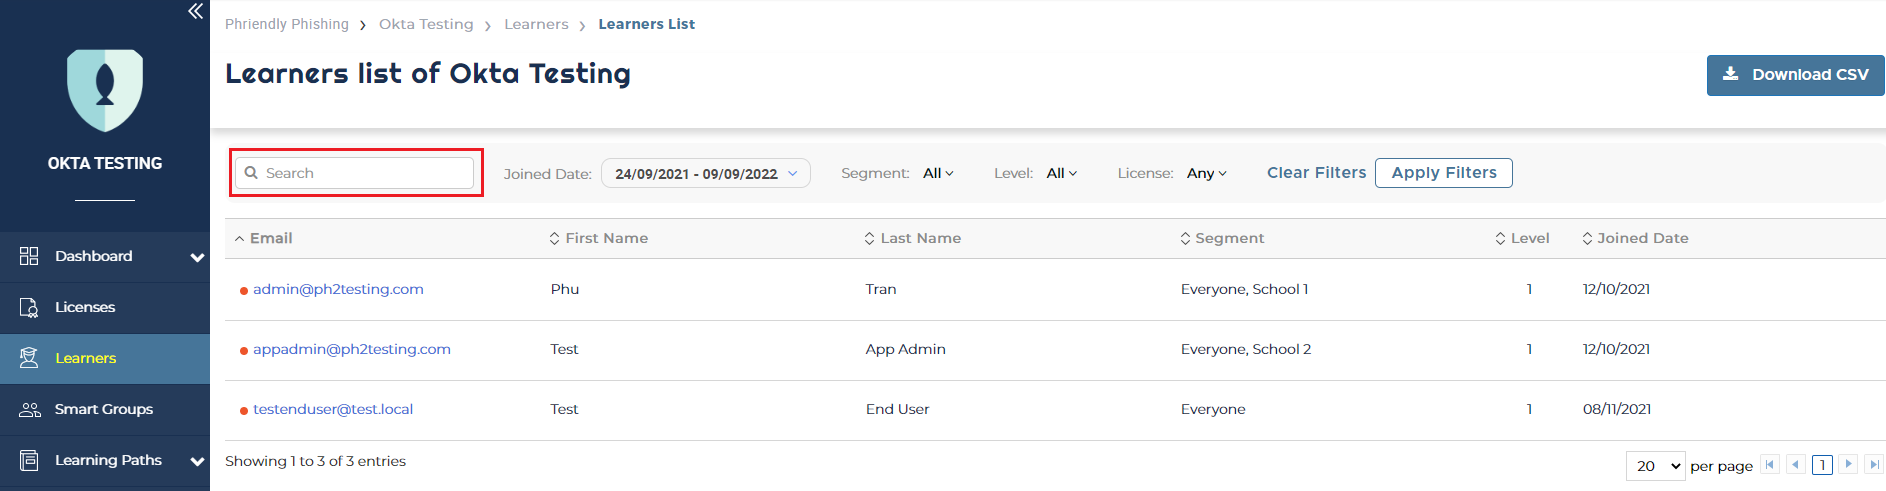
Task: Click the Apply Filters button
Action: [1444, 173]
